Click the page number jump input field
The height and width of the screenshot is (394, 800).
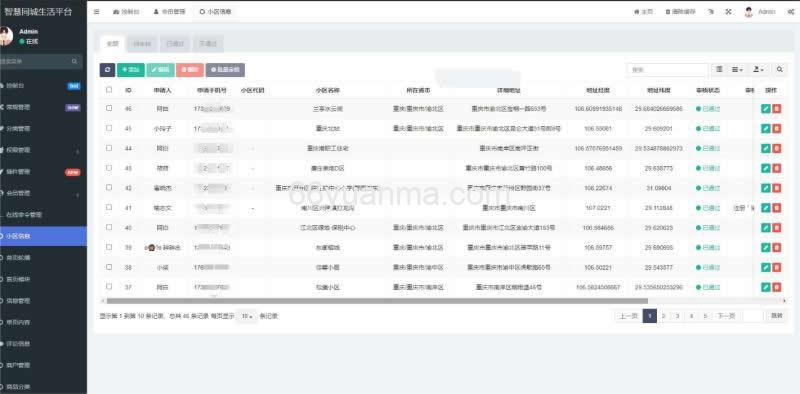coord(753,316)
